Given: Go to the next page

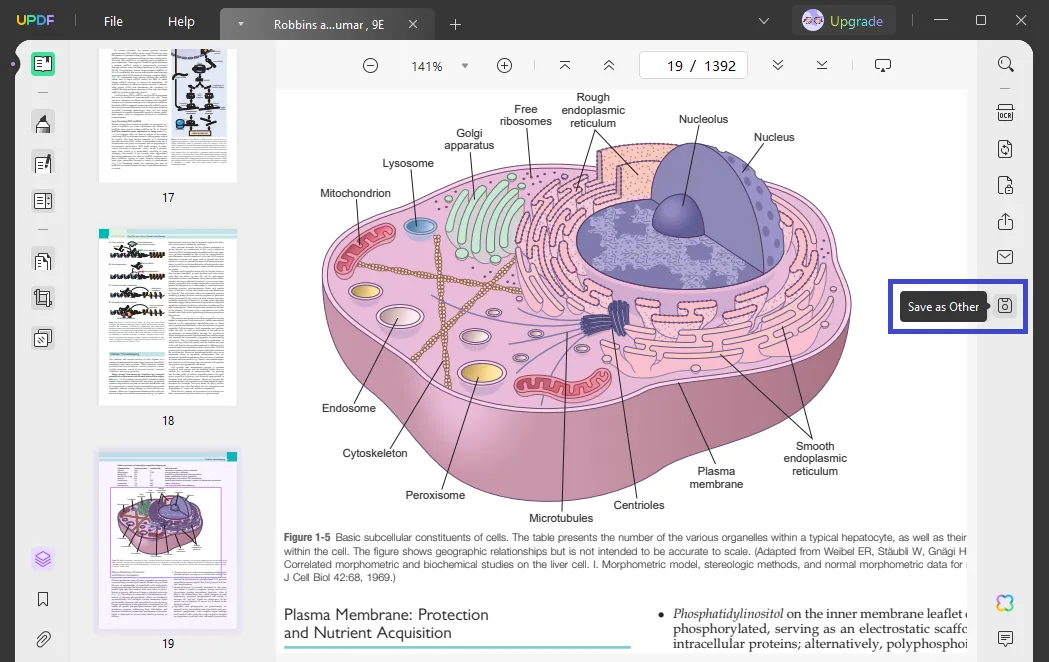Looking at the screenshot, I should click(x=777, y=66).
